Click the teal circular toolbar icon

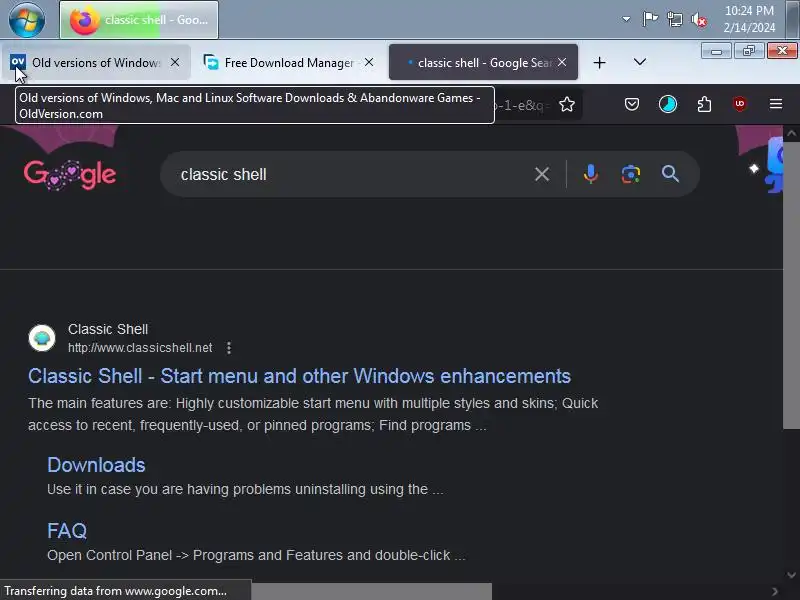tap(668, 105)
